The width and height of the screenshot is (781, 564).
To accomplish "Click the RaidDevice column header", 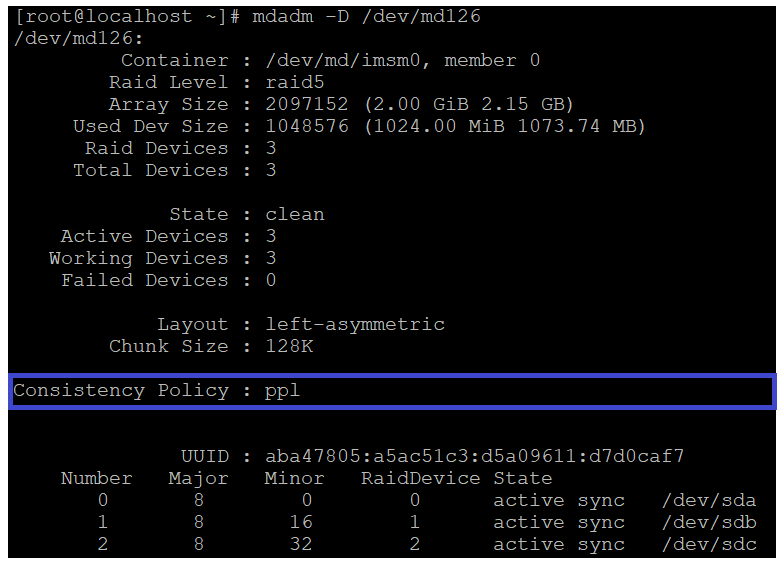I will [x=420, y=478].
